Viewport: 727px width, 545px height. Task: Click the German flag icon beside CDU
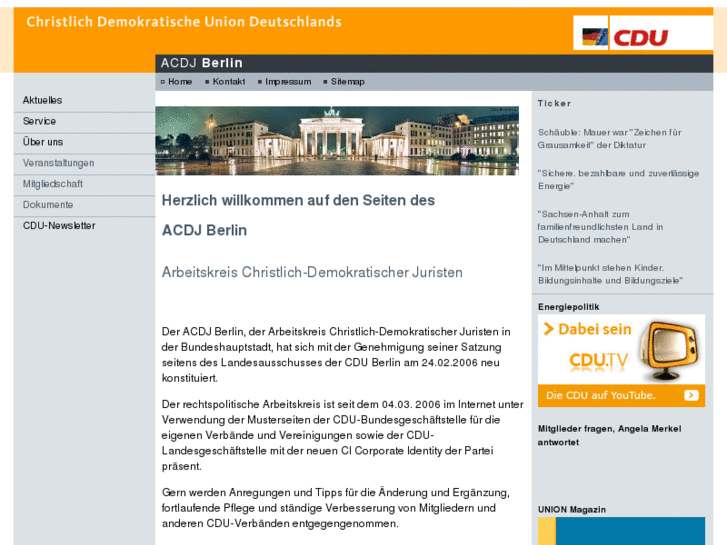595,37
